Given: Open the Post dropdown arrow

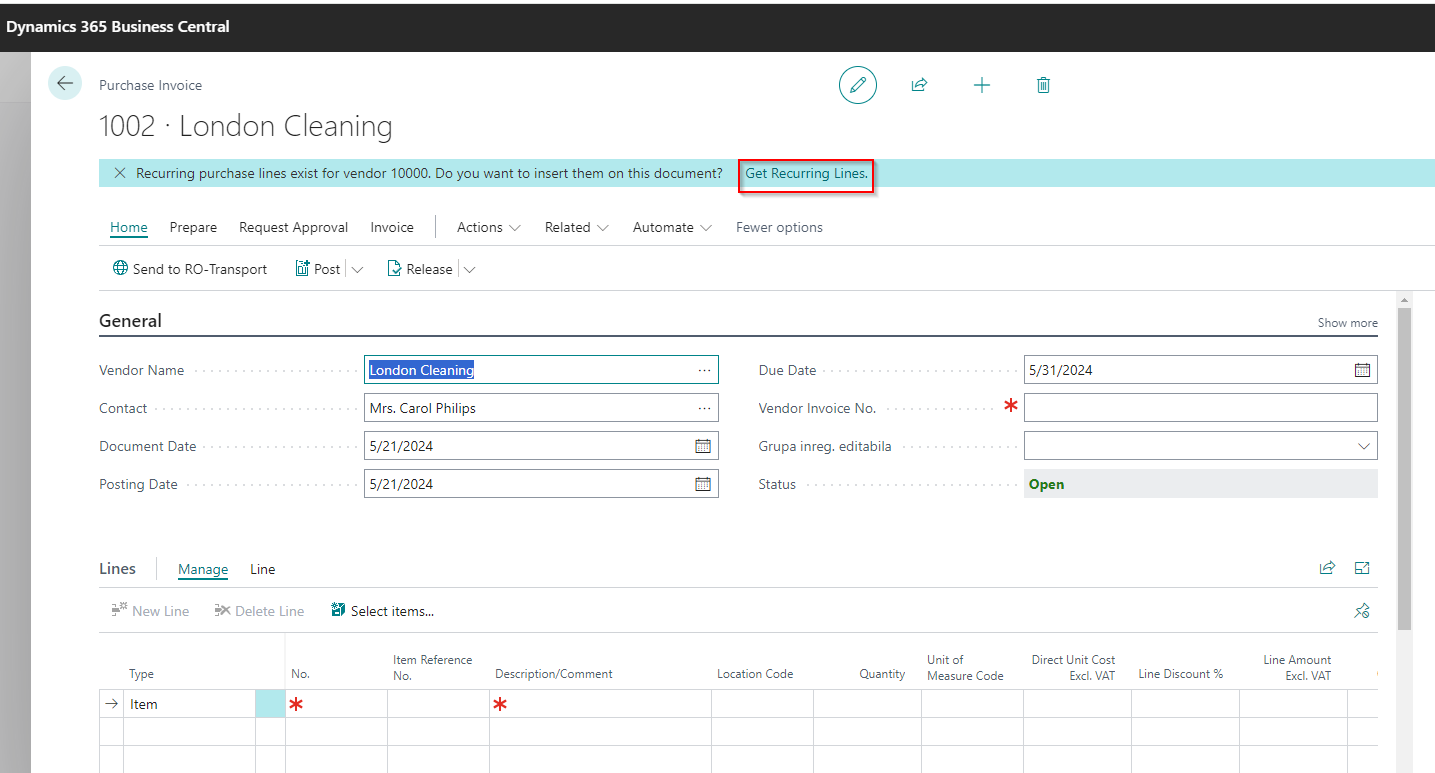Looking at the screenshot, I should tap(357, 269).
